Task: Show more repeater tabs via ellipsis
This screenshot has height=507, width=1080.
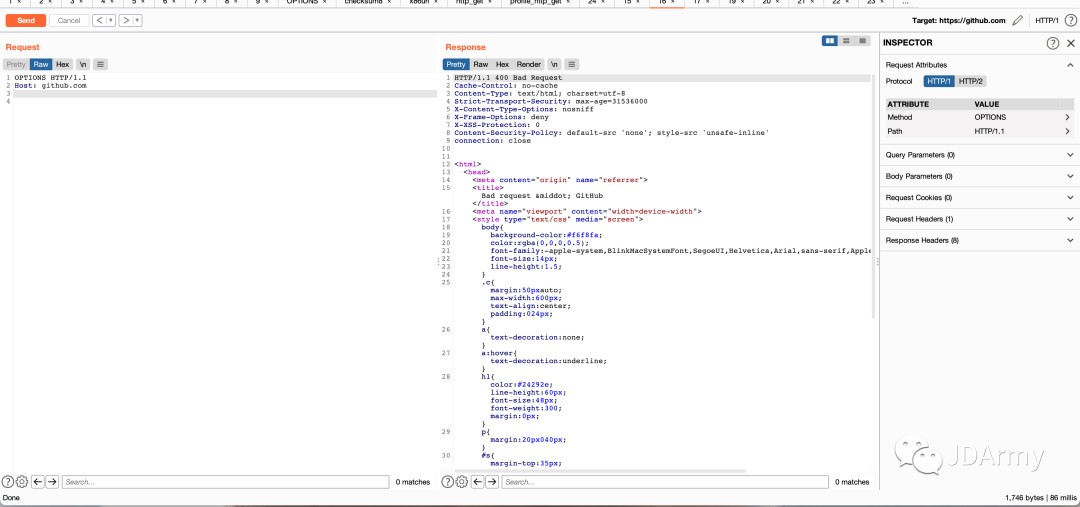Action: click(x=906, y=3)
